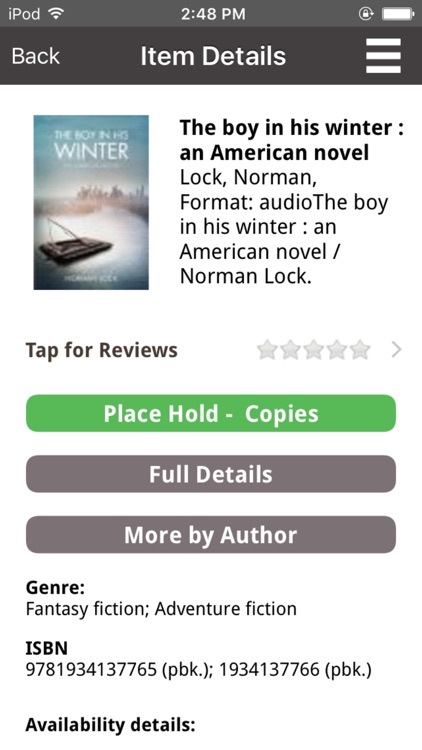Viewport: 422px width, 750px height.
Task: Tap the second rating star
Action: coord(290,350)
